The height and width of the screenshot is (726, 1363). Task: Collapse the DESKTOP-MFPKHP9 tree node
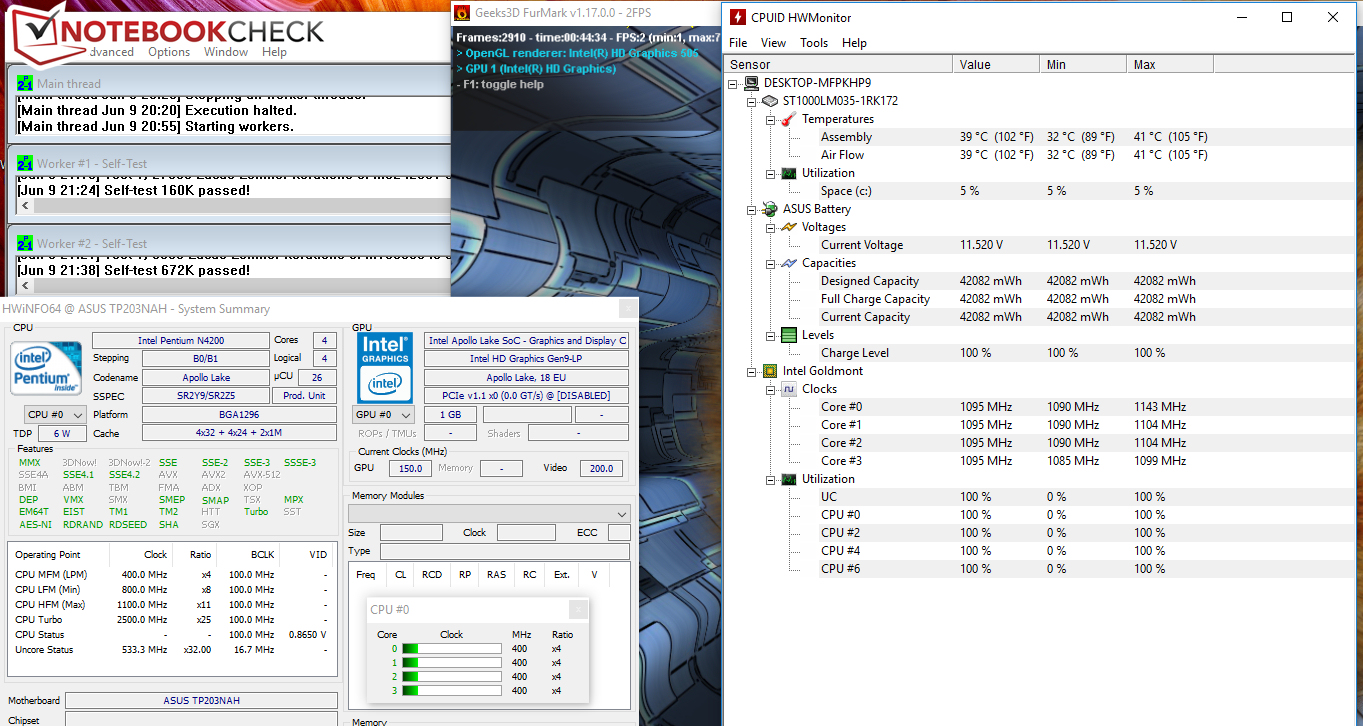[735, 83]
